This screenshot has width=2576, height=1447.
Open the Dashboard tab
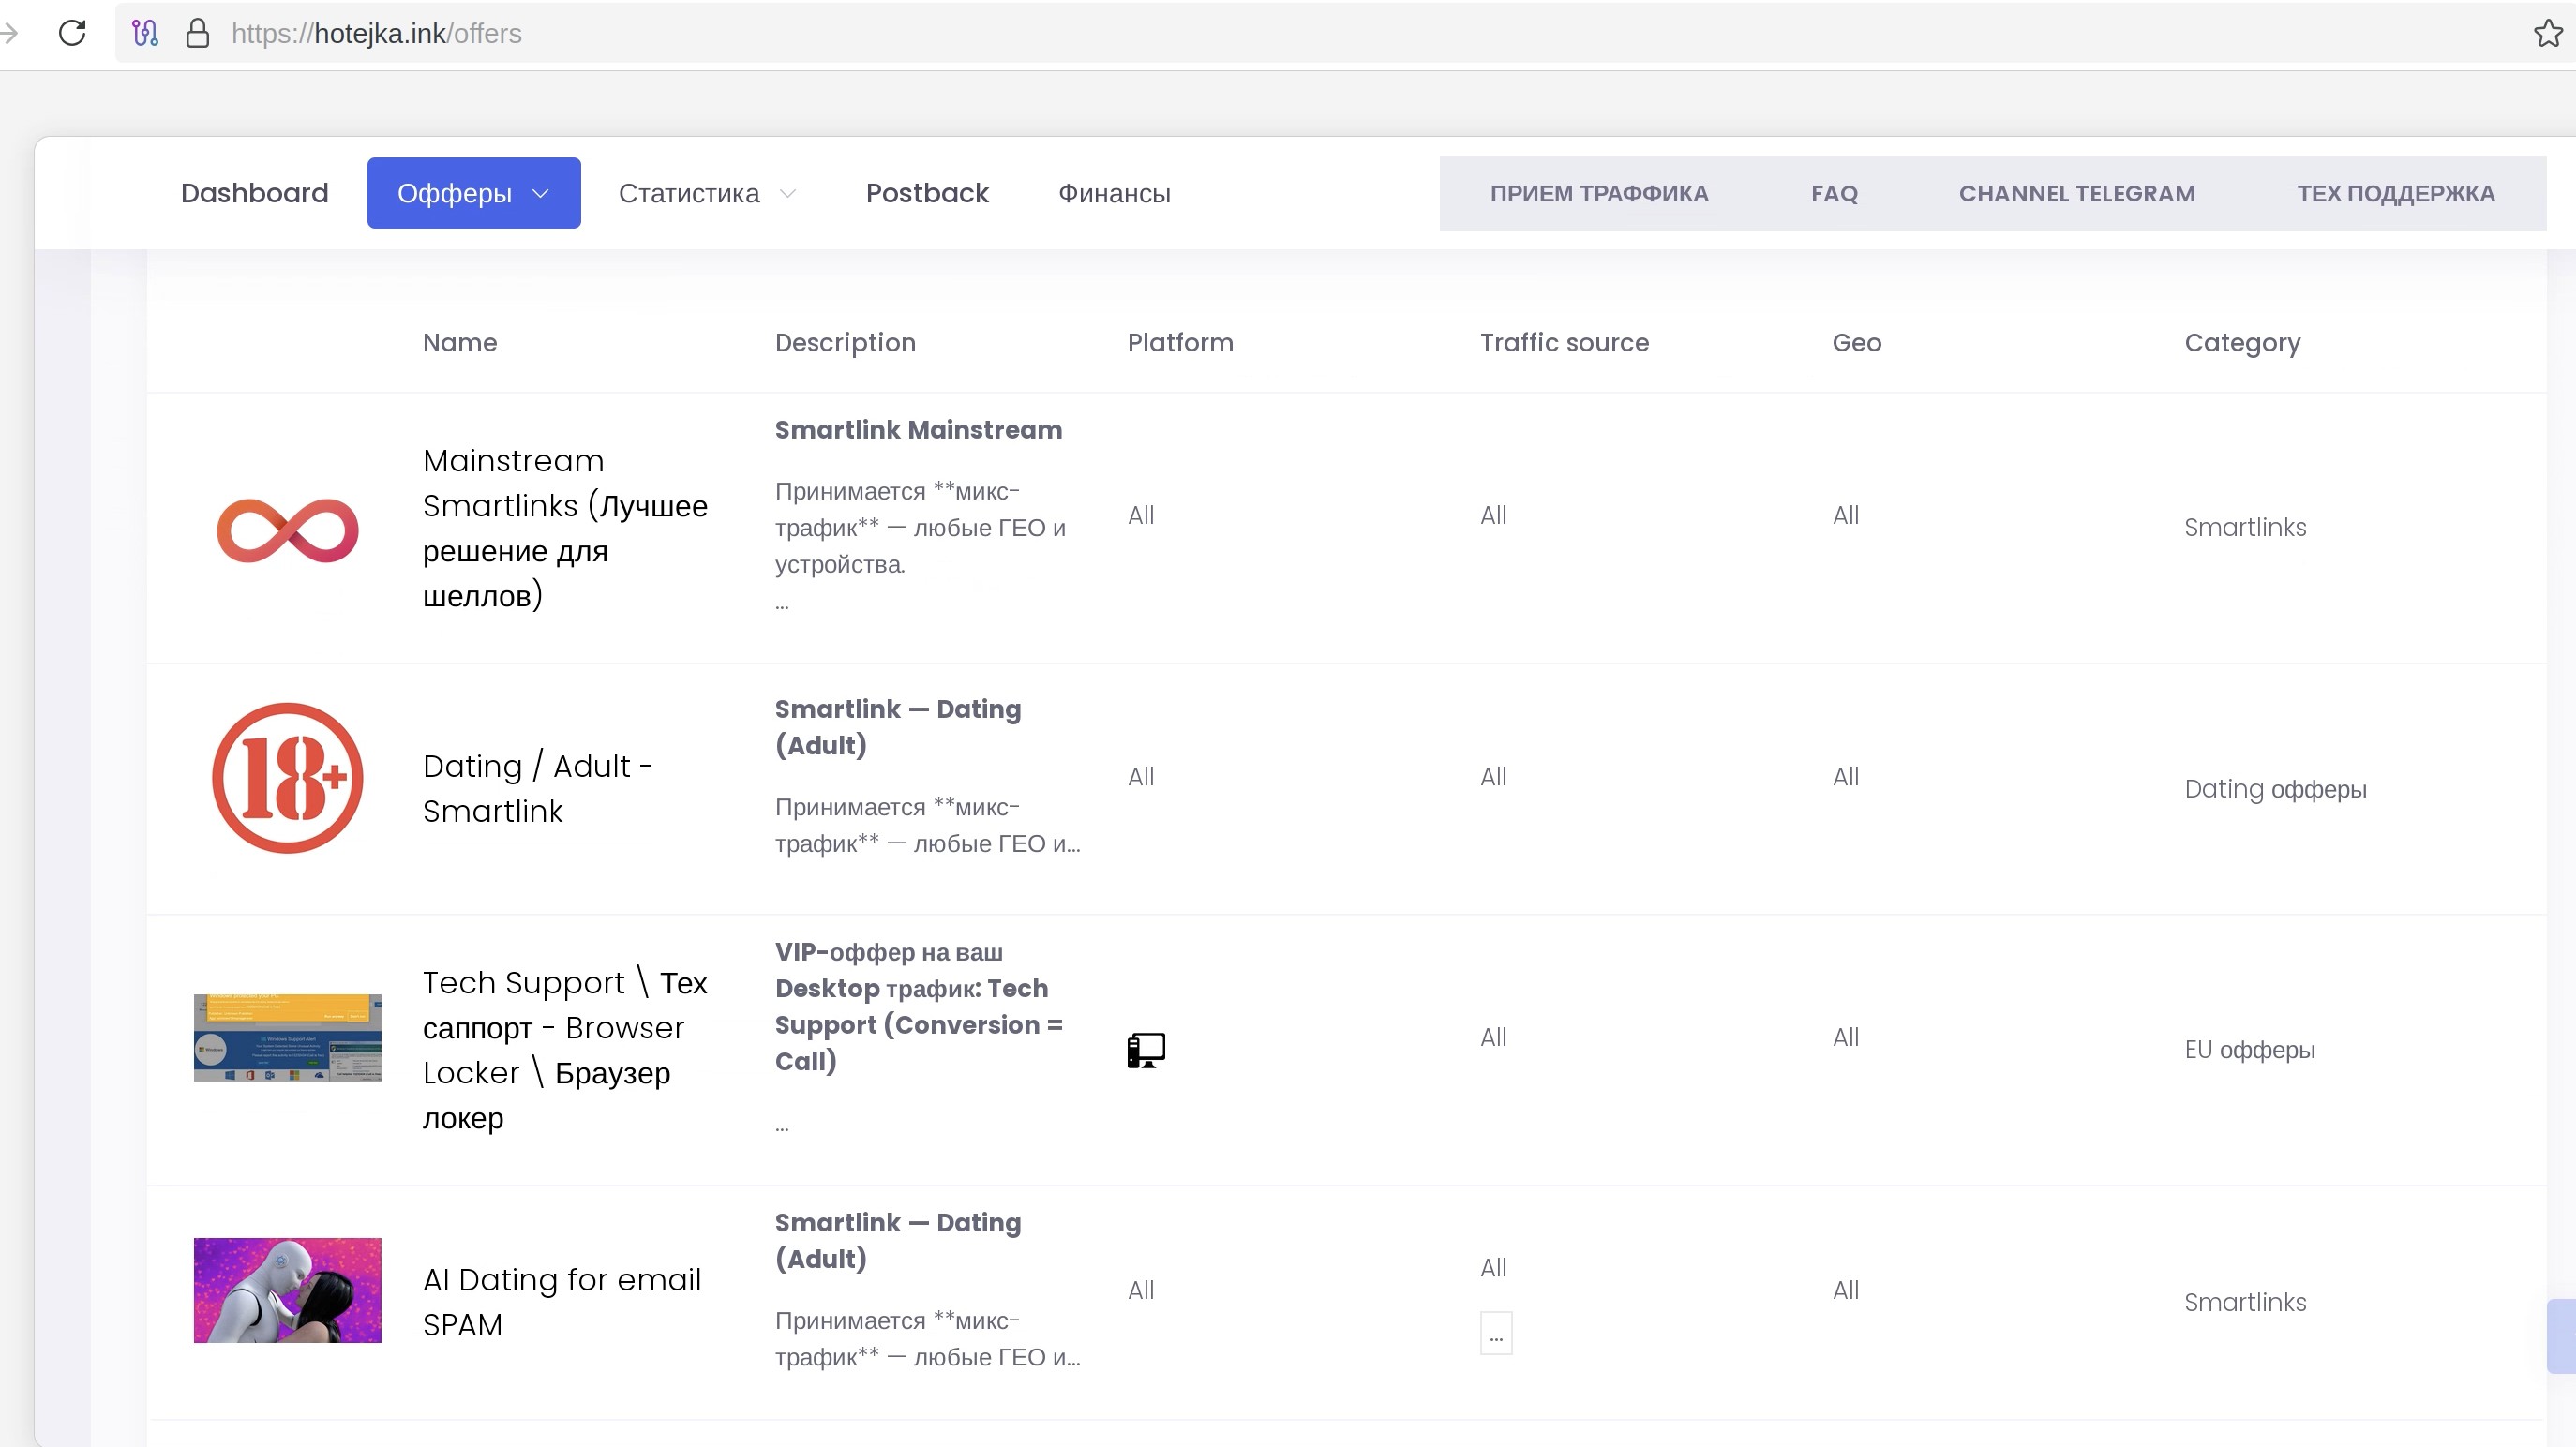254,193
